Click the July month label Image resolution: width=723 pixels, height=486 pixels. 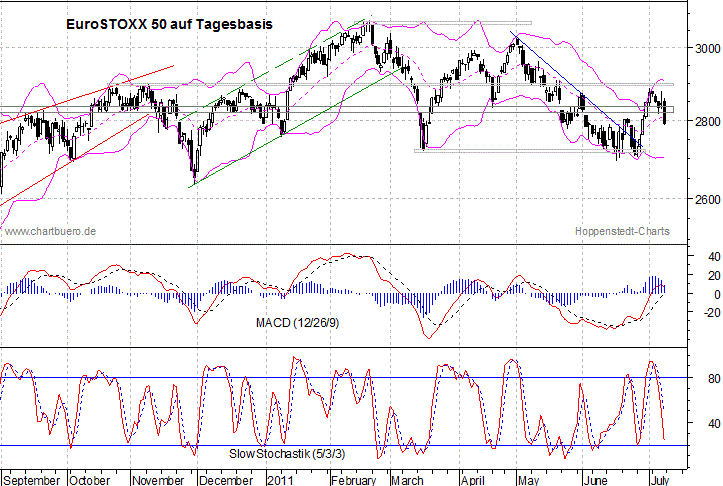660,480
